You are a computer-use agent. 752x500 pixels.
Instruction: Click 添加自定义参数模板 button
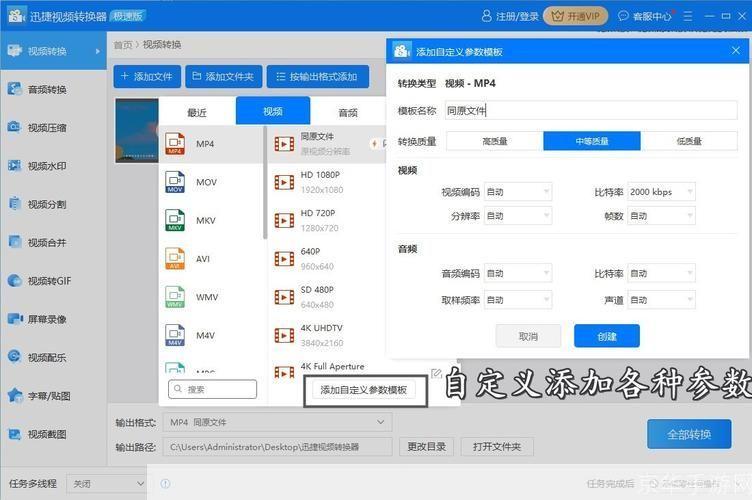point(364,390)
